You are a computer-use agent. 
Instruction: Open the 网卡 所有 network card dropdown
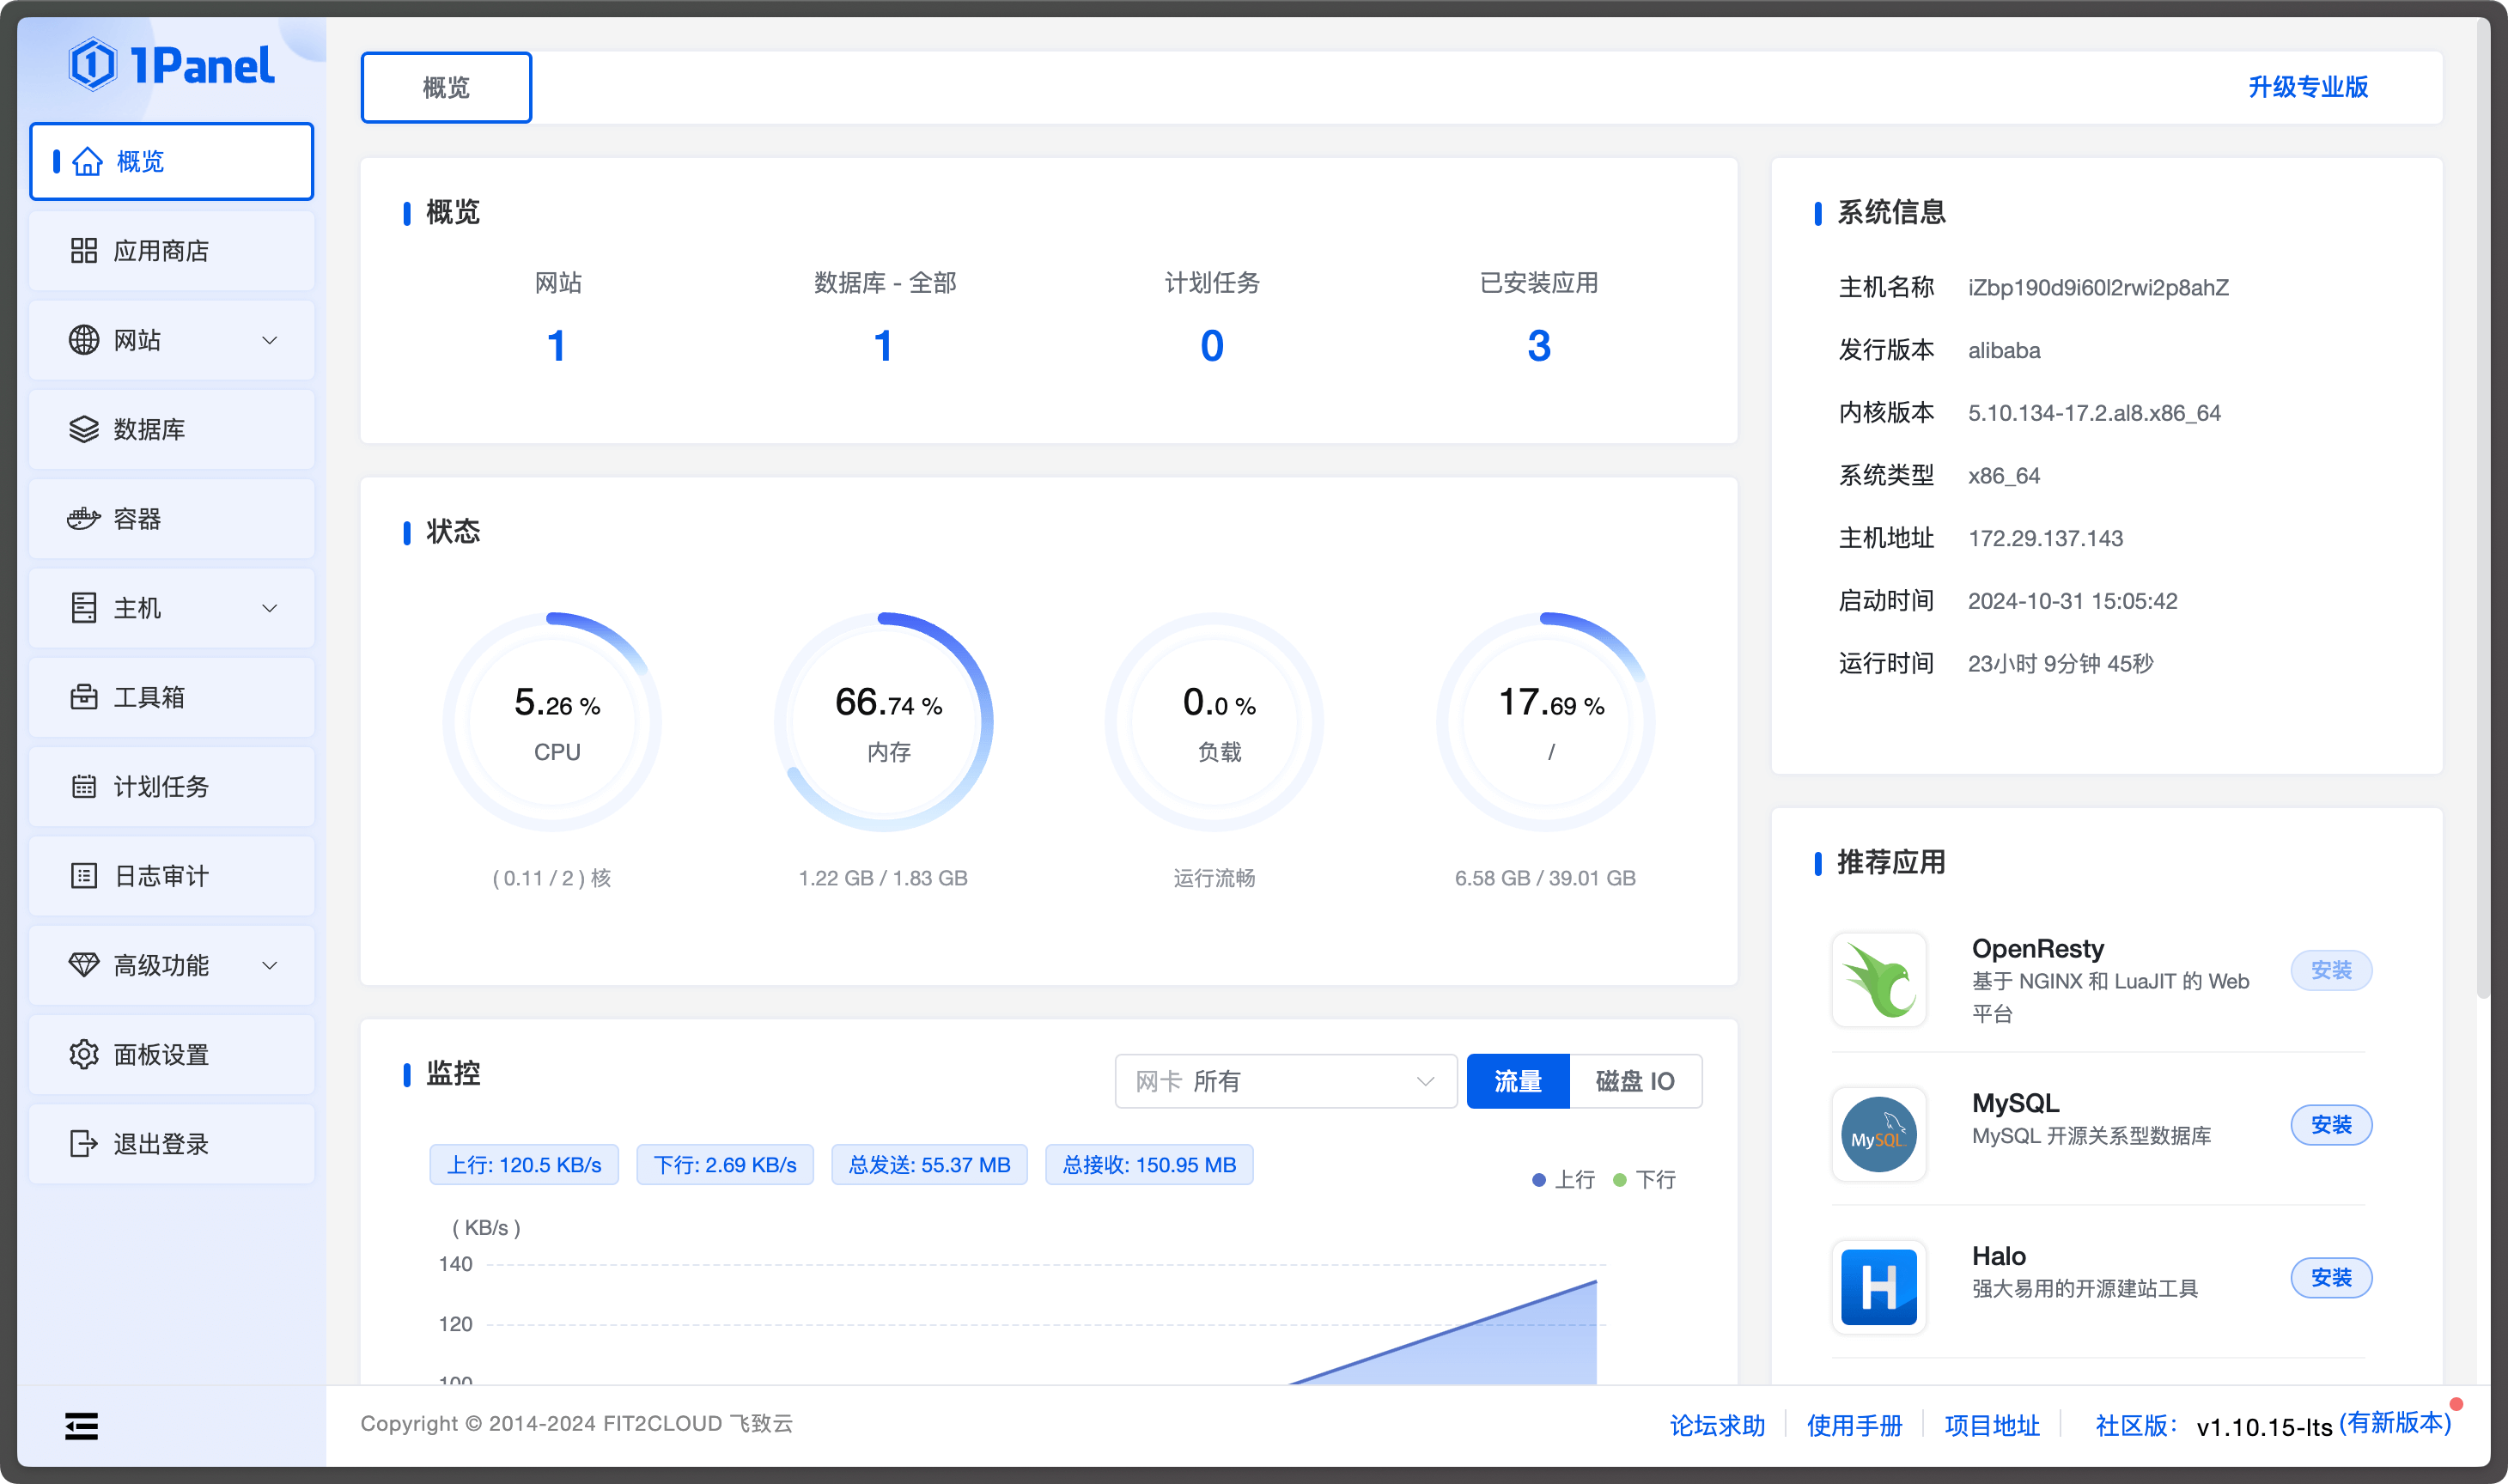coord(1285,1081)
